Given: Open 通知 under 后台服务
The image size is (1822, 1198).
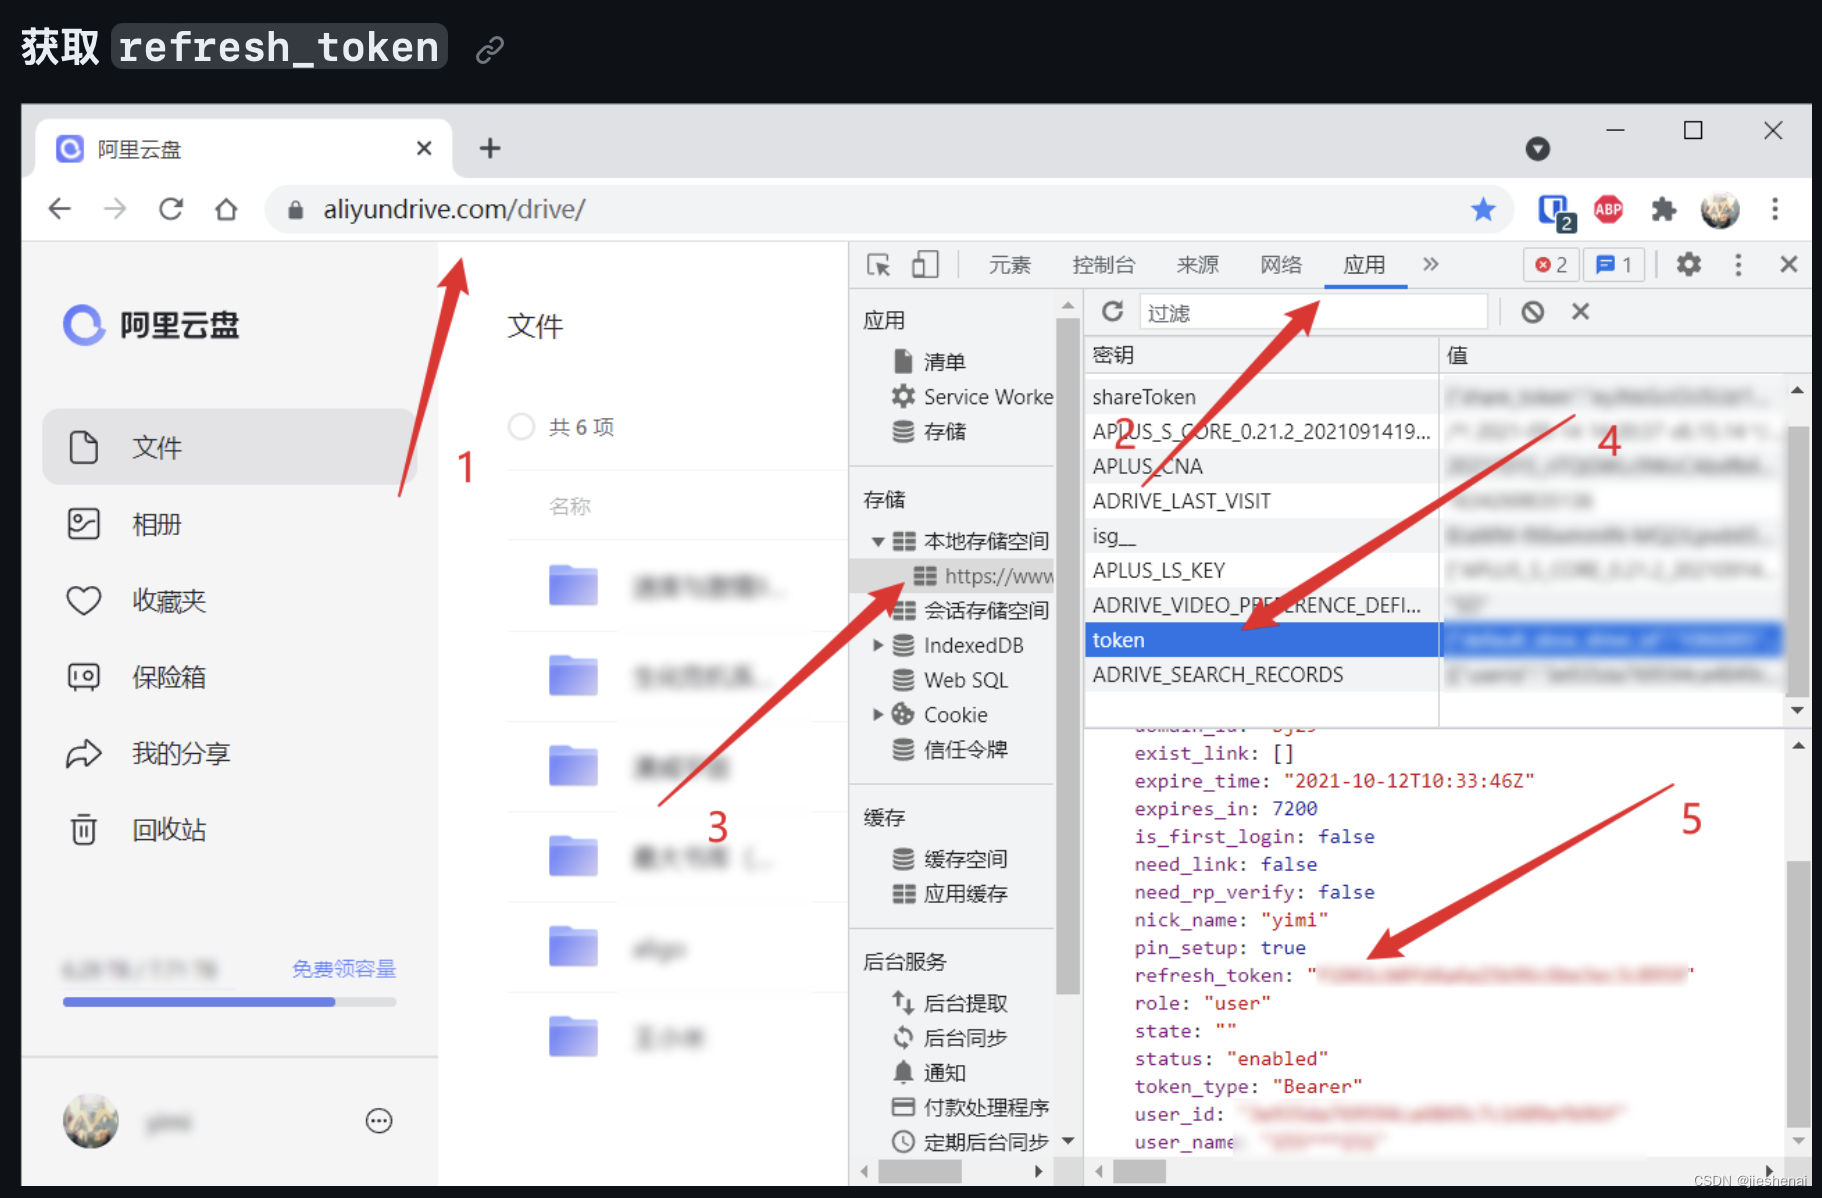Looking at the screenshot, I should coord(930,1072).
